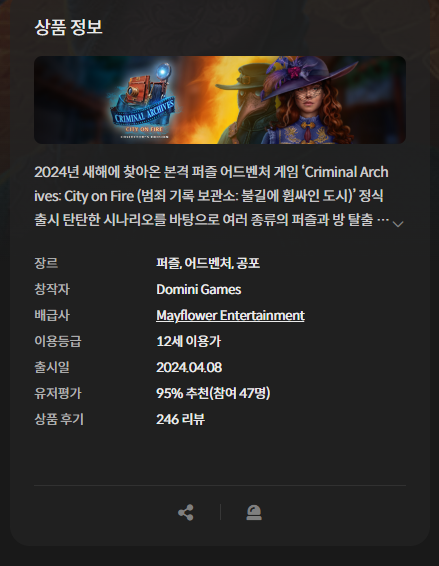Viewport: 439px width, 566px height.
Task: Click the 유저평가 row label
Action: [58, 393]
